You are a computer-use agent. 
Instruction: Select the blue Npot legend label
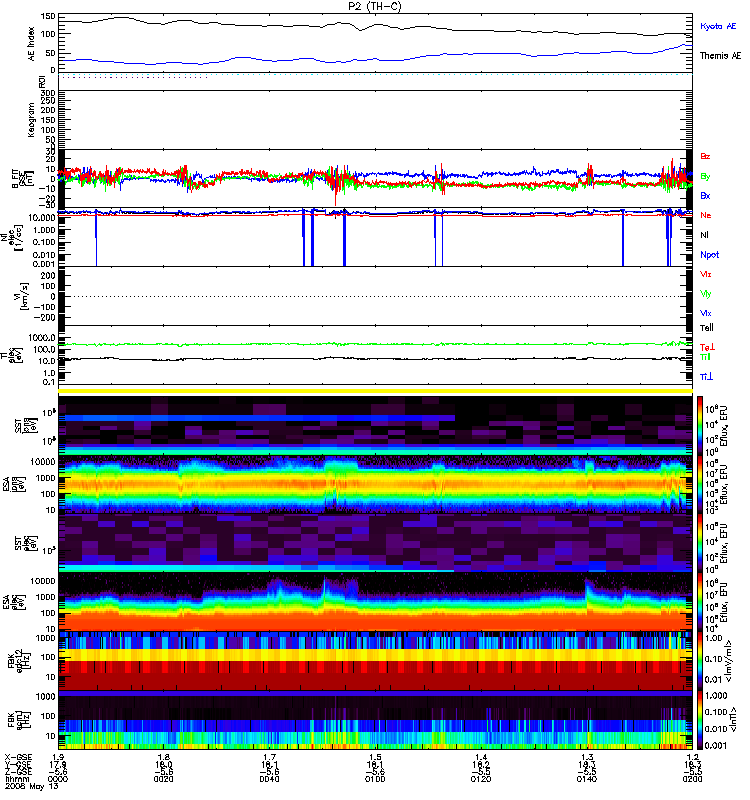tap(710, 255)
